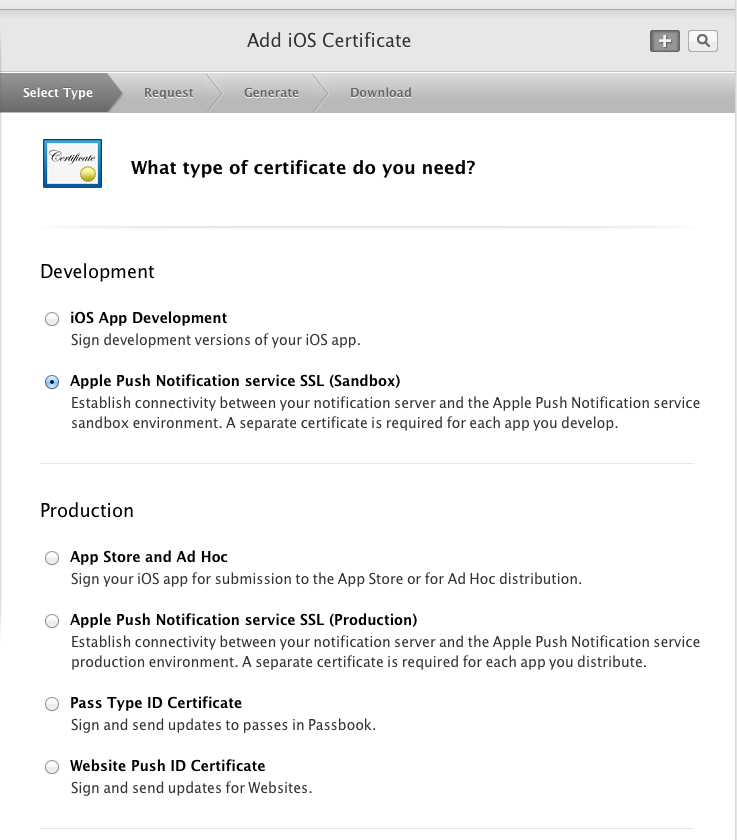Click the 'Development' section heading
737x840 pixels.
[x=97, y=272]
